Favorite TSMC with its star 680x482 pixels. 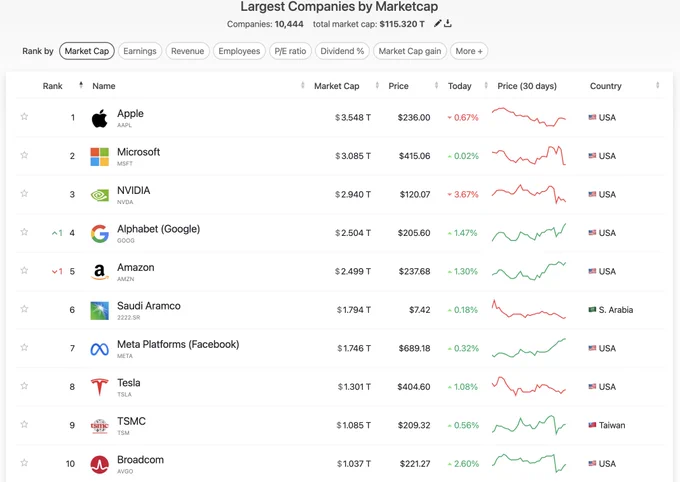click(x=24, y=424)
